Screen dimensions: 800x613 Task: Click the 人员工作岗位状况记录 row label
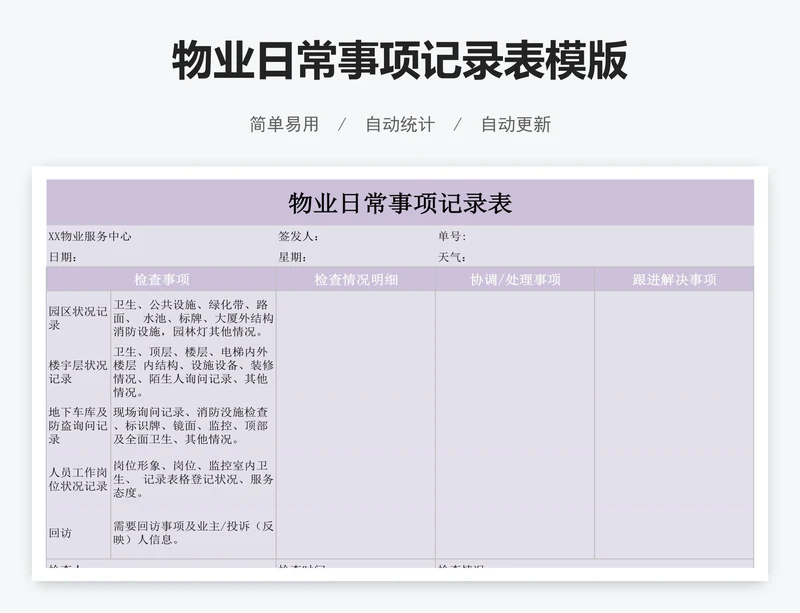78,479
